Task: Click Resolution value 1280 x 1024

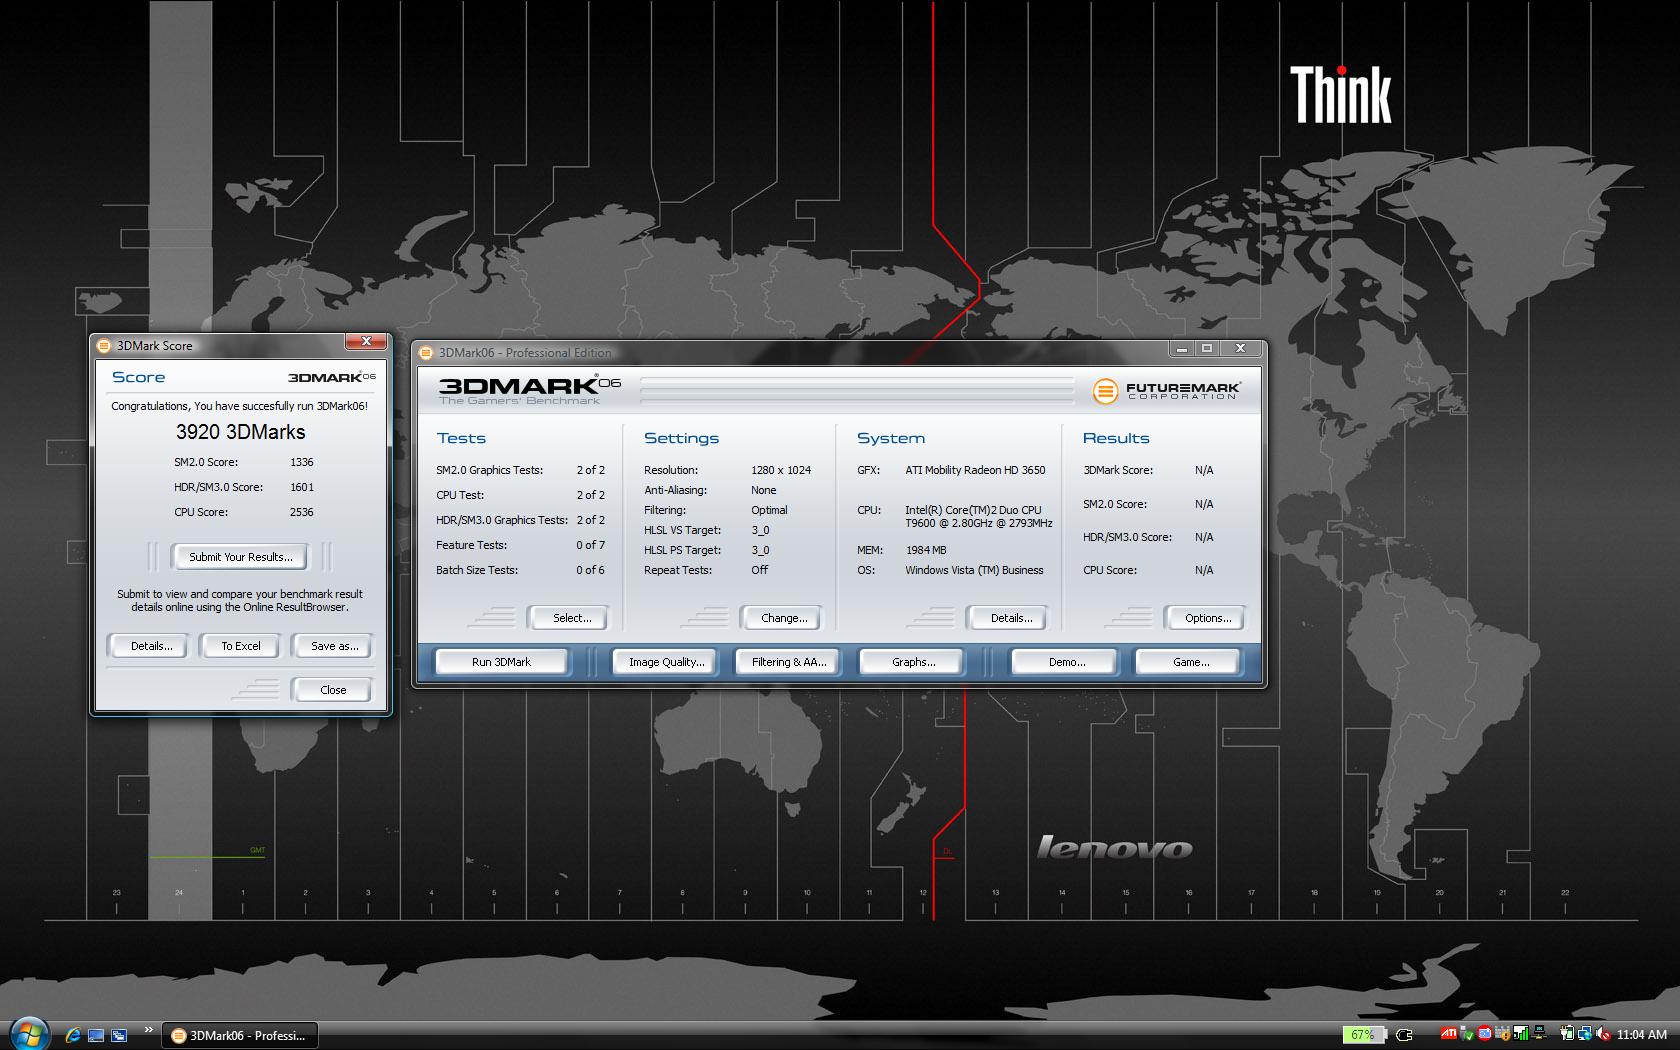Action: click(781, 470)
